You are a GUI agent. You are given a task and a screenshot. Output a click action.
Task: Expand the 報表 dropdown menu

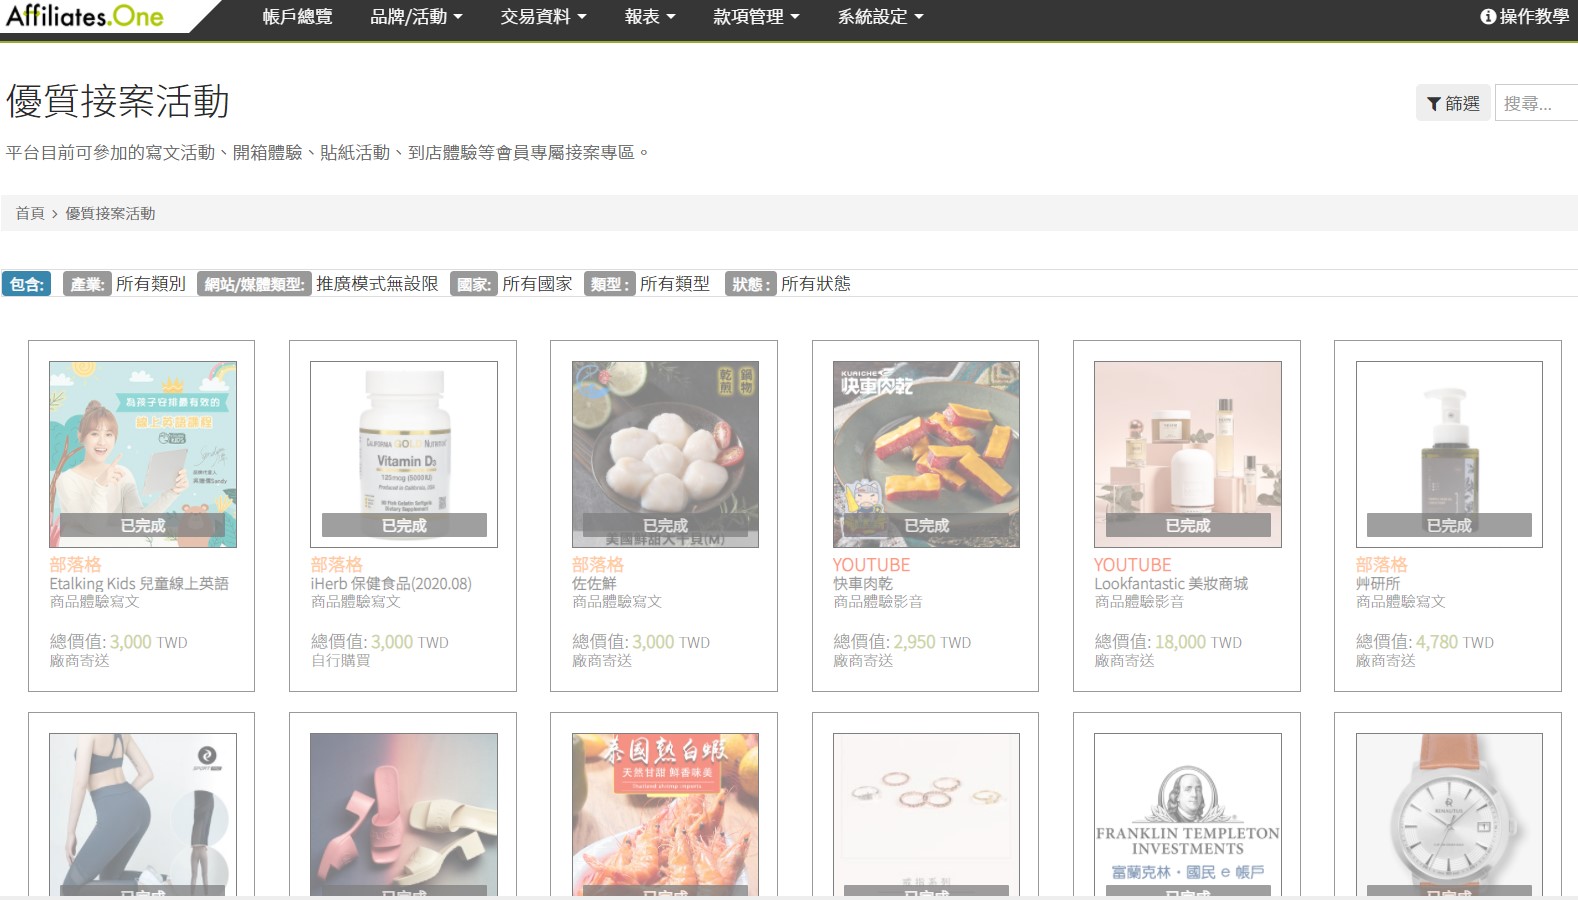coord(650,17)
